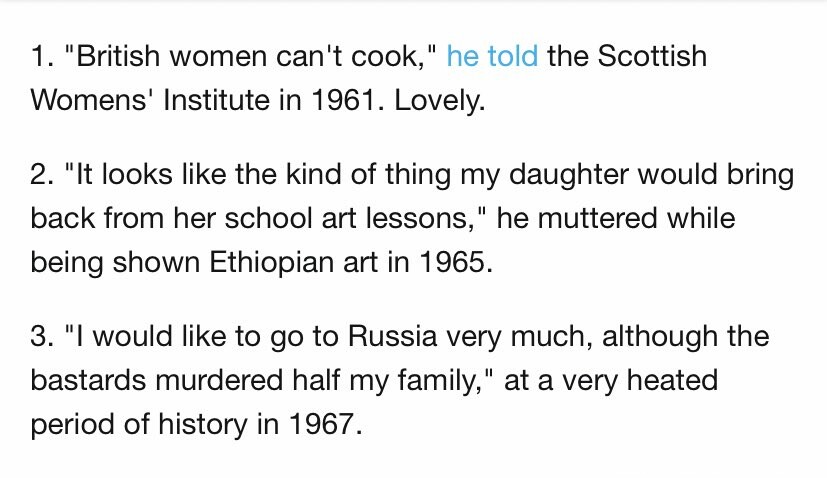Click the phrase "period of history"

click(139, 425)
